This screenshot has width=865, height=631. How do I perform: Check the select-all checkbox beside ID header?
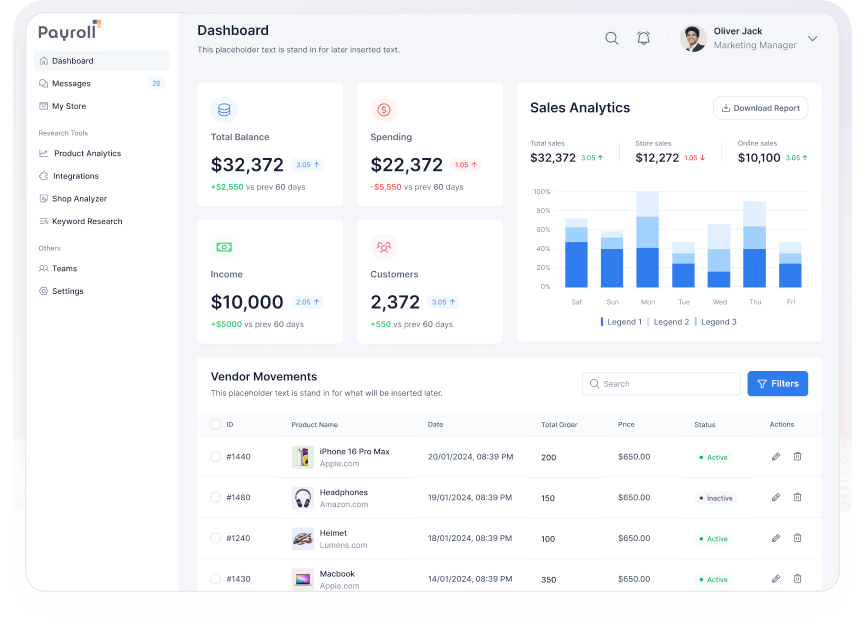point(216,425)
